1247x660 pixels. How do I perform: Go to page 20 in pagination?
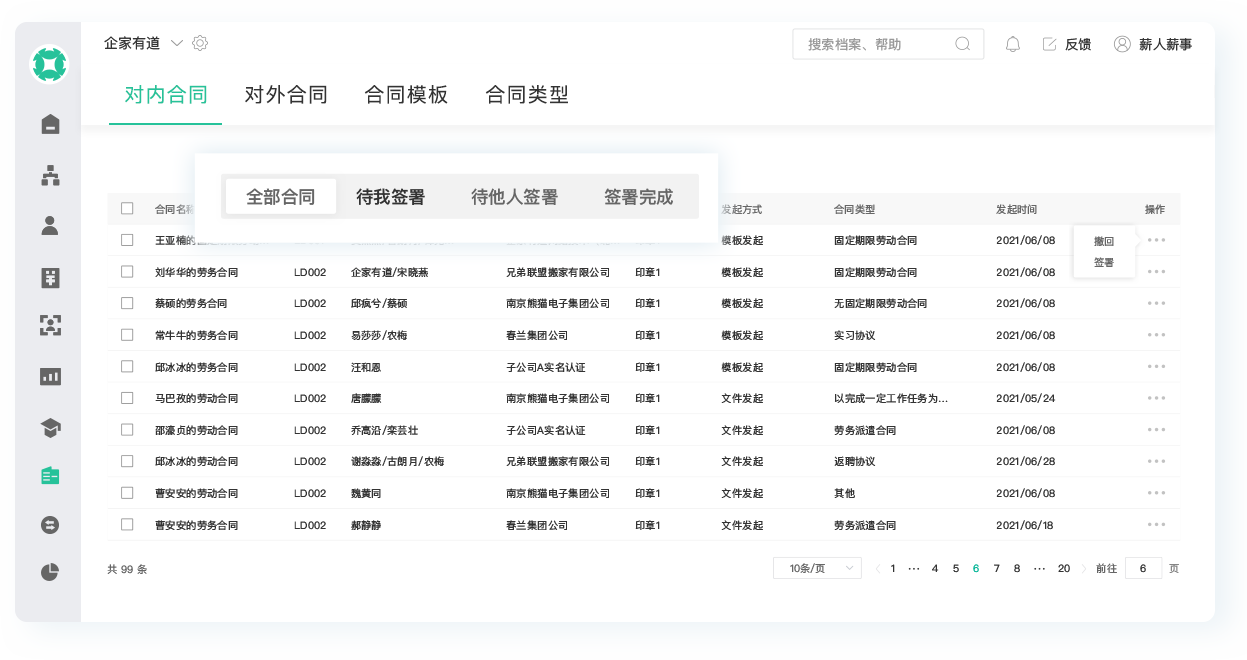[1063, 567]
